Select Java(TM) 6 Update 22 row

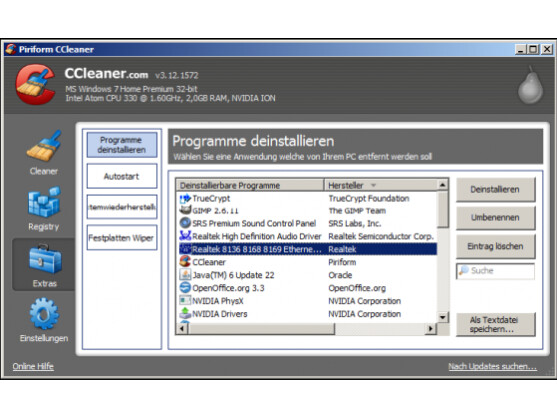point(308,275)
